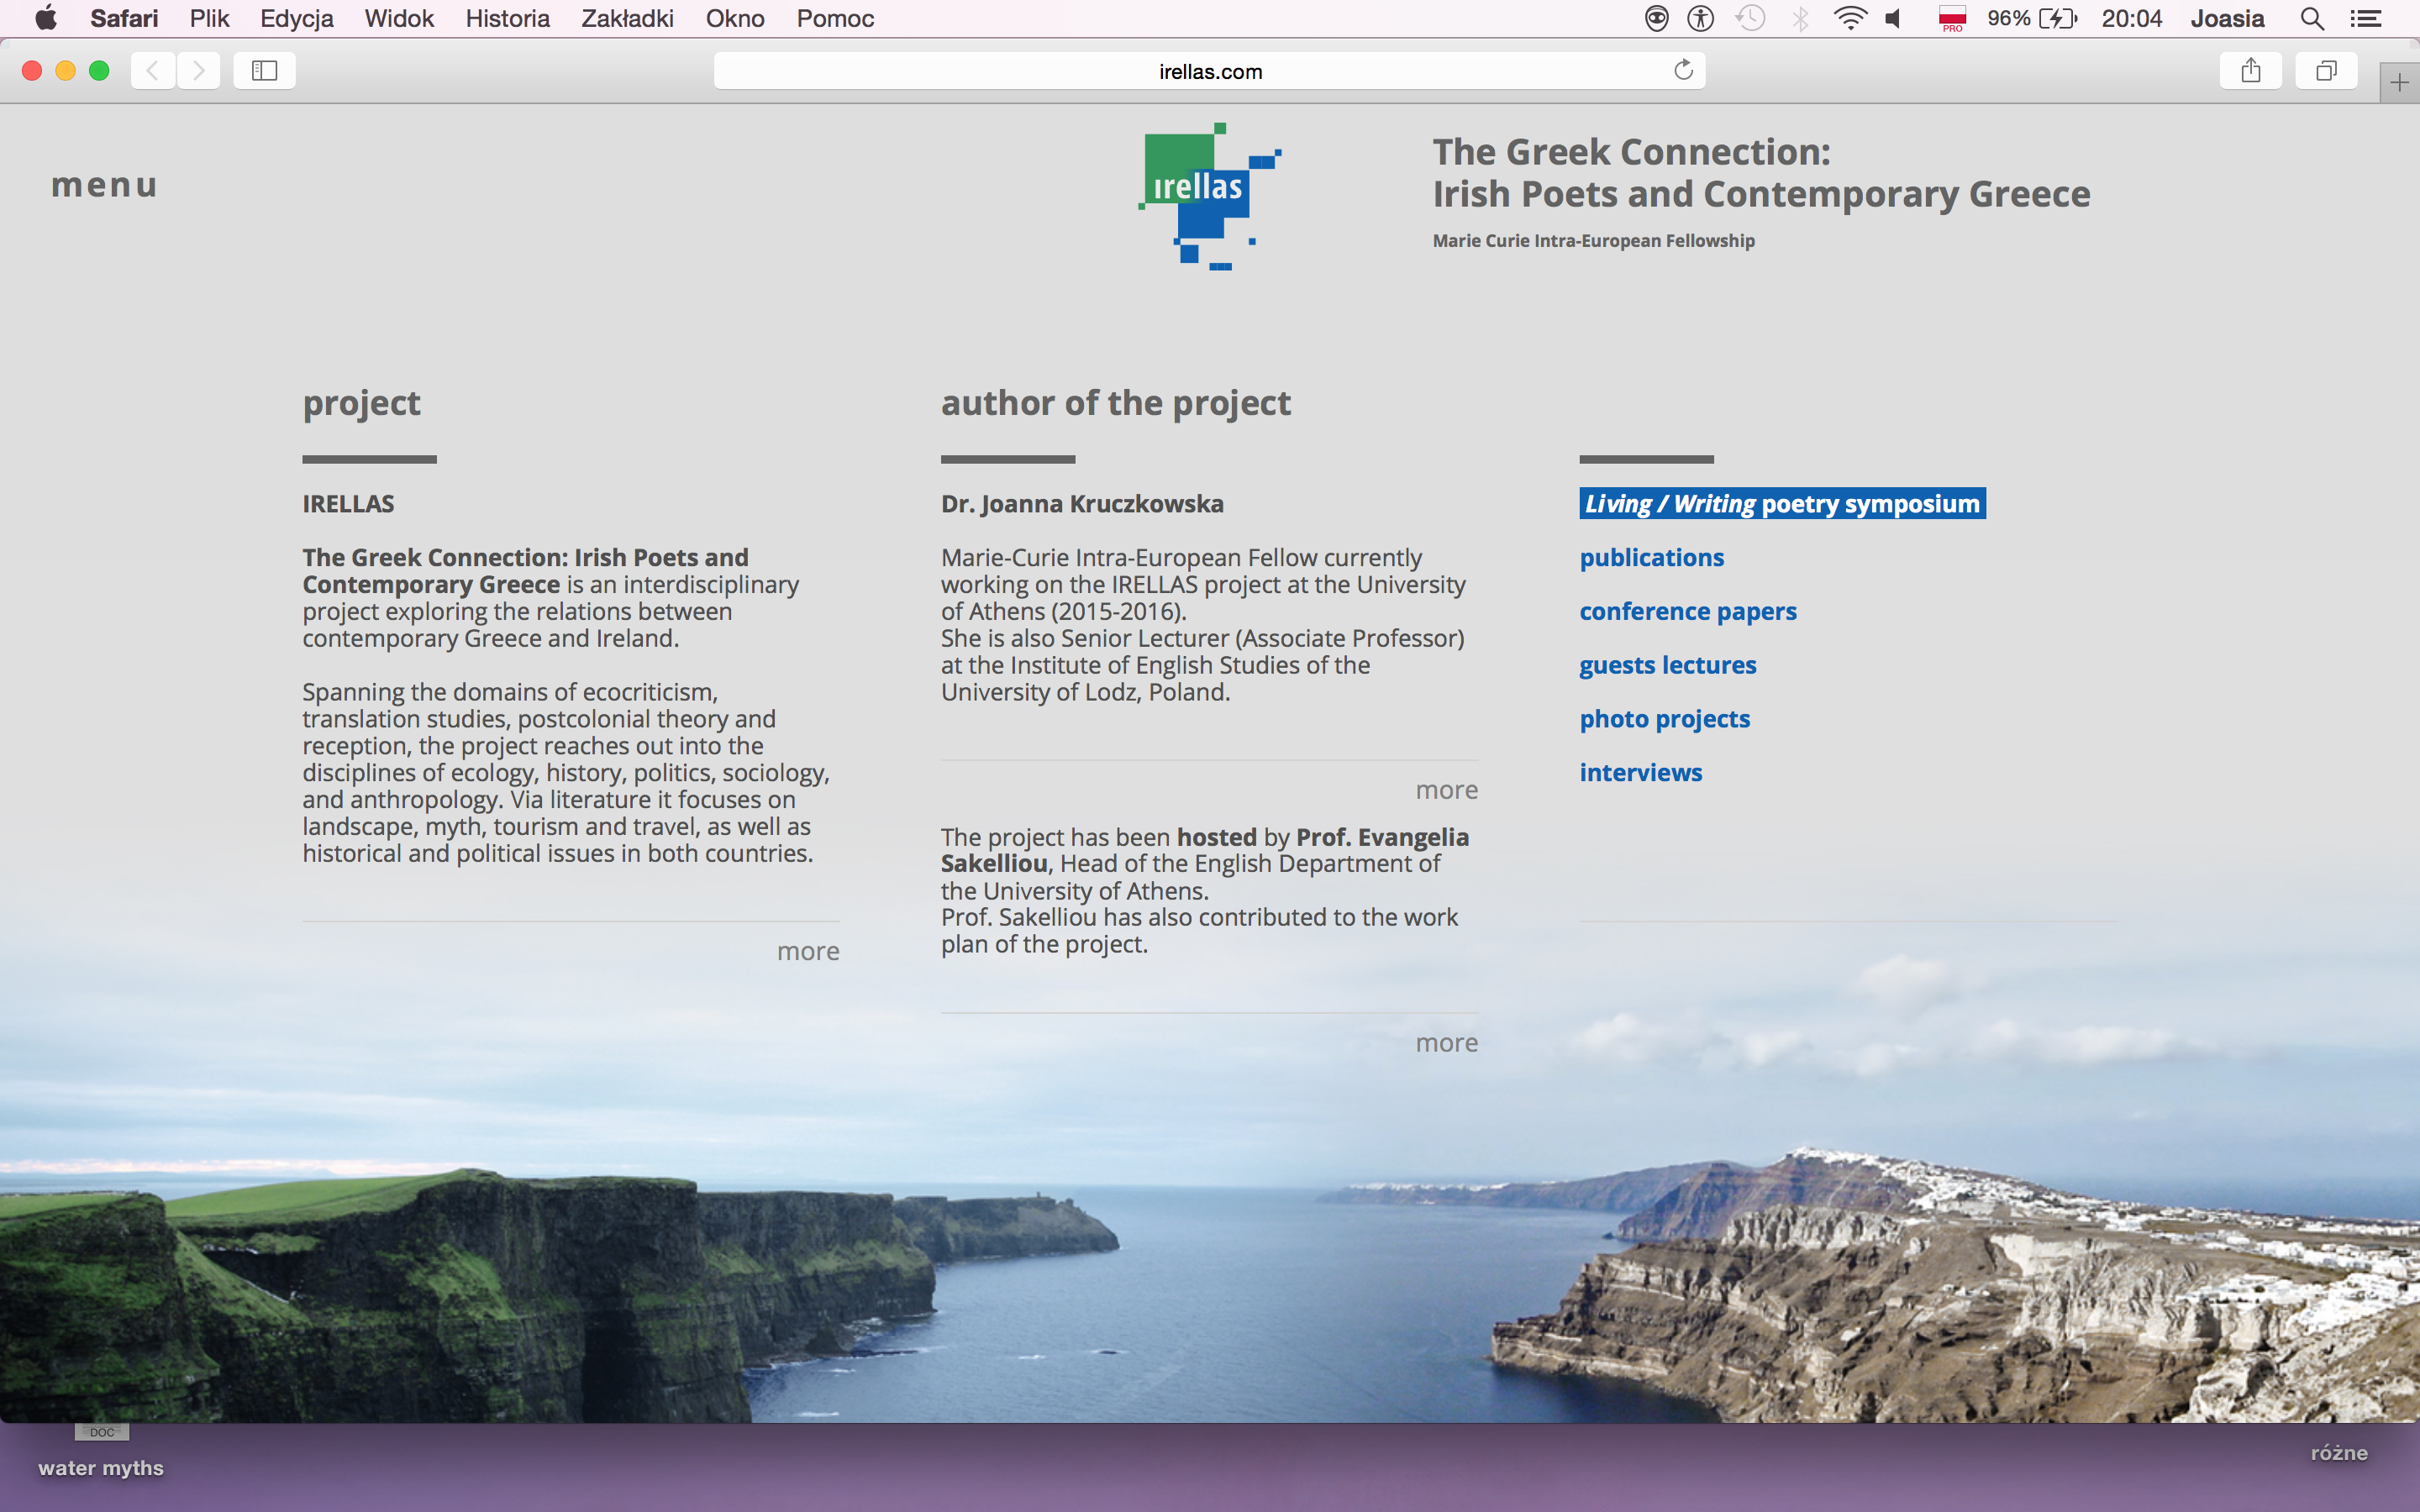The width and height of the screenshot is (2420, 1512).
Task: Add a new tab with plus button
Action: (2399, 83)
